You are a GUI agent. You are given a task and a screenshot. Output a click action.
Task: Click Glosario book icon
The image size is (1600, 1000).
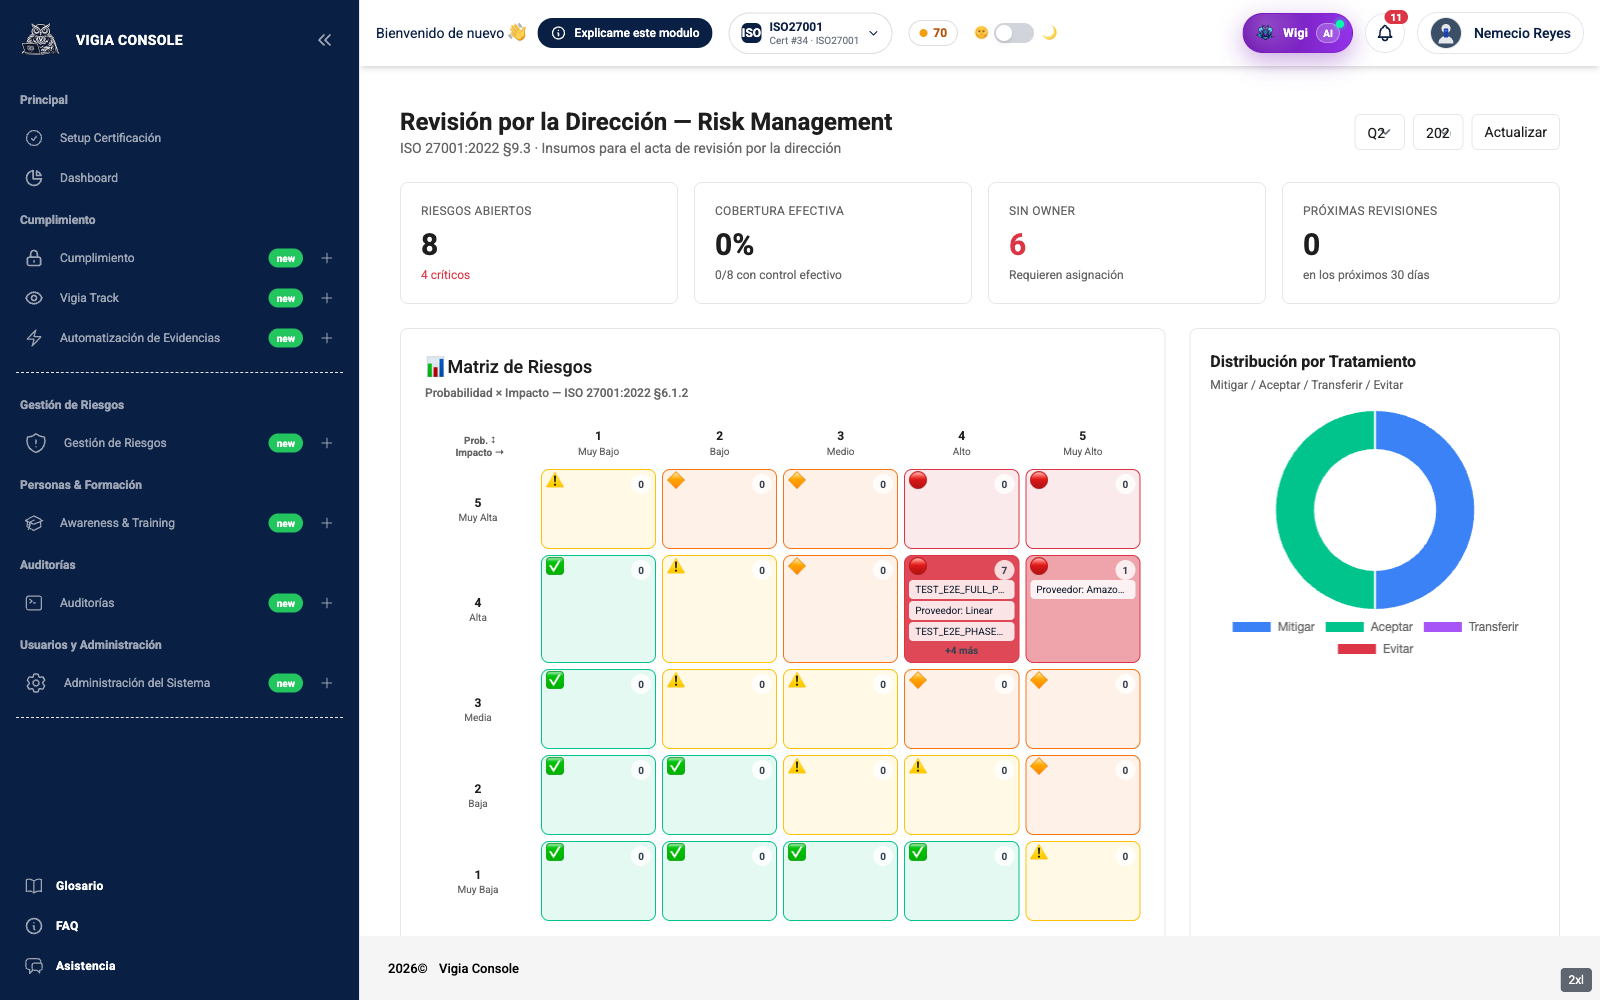(x=34, y=886)
